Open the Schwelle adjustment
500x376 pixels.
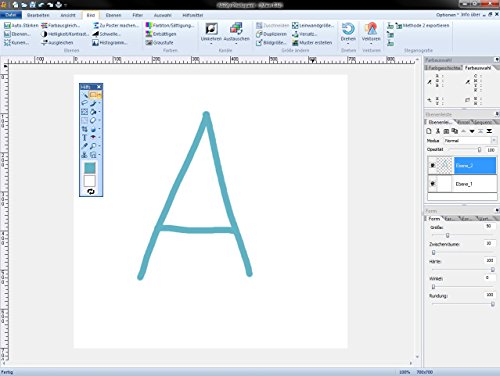[x=106, y=34]
